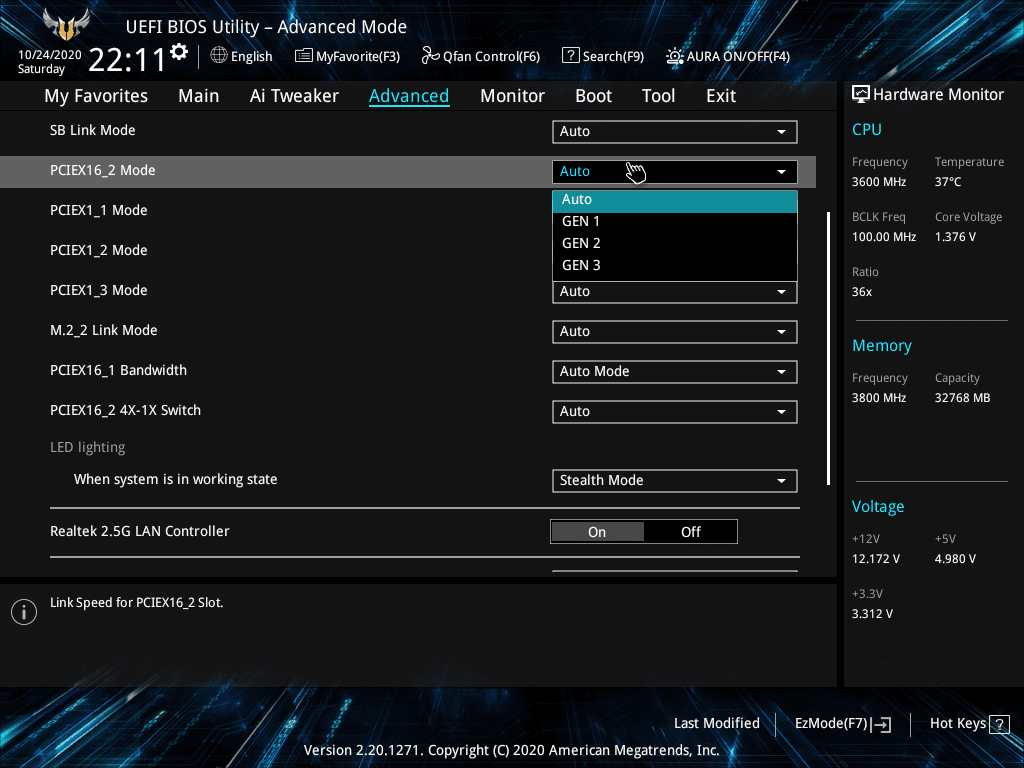
Task: Click the 22:11 clock time
Action: coord(127,60)
